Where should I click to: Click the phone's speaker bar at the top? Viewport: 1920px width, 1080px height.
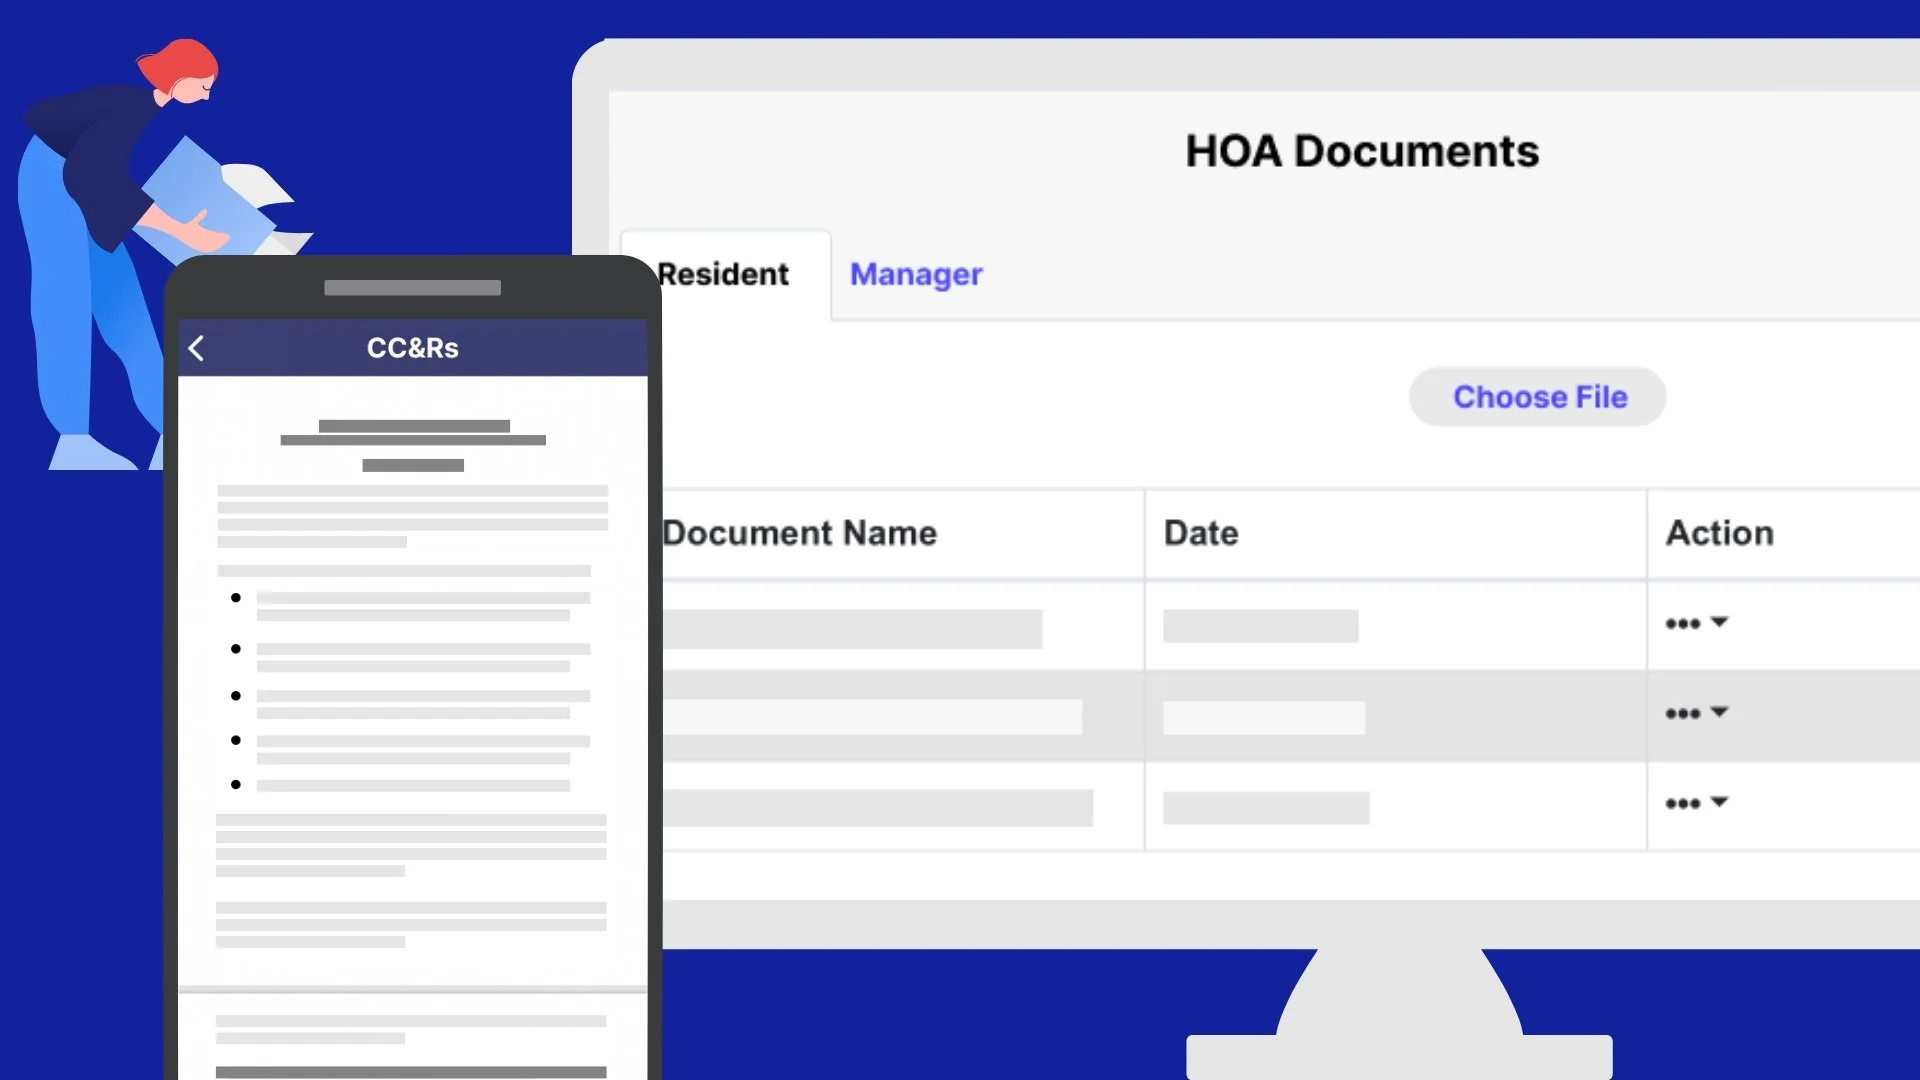(412, 288)
